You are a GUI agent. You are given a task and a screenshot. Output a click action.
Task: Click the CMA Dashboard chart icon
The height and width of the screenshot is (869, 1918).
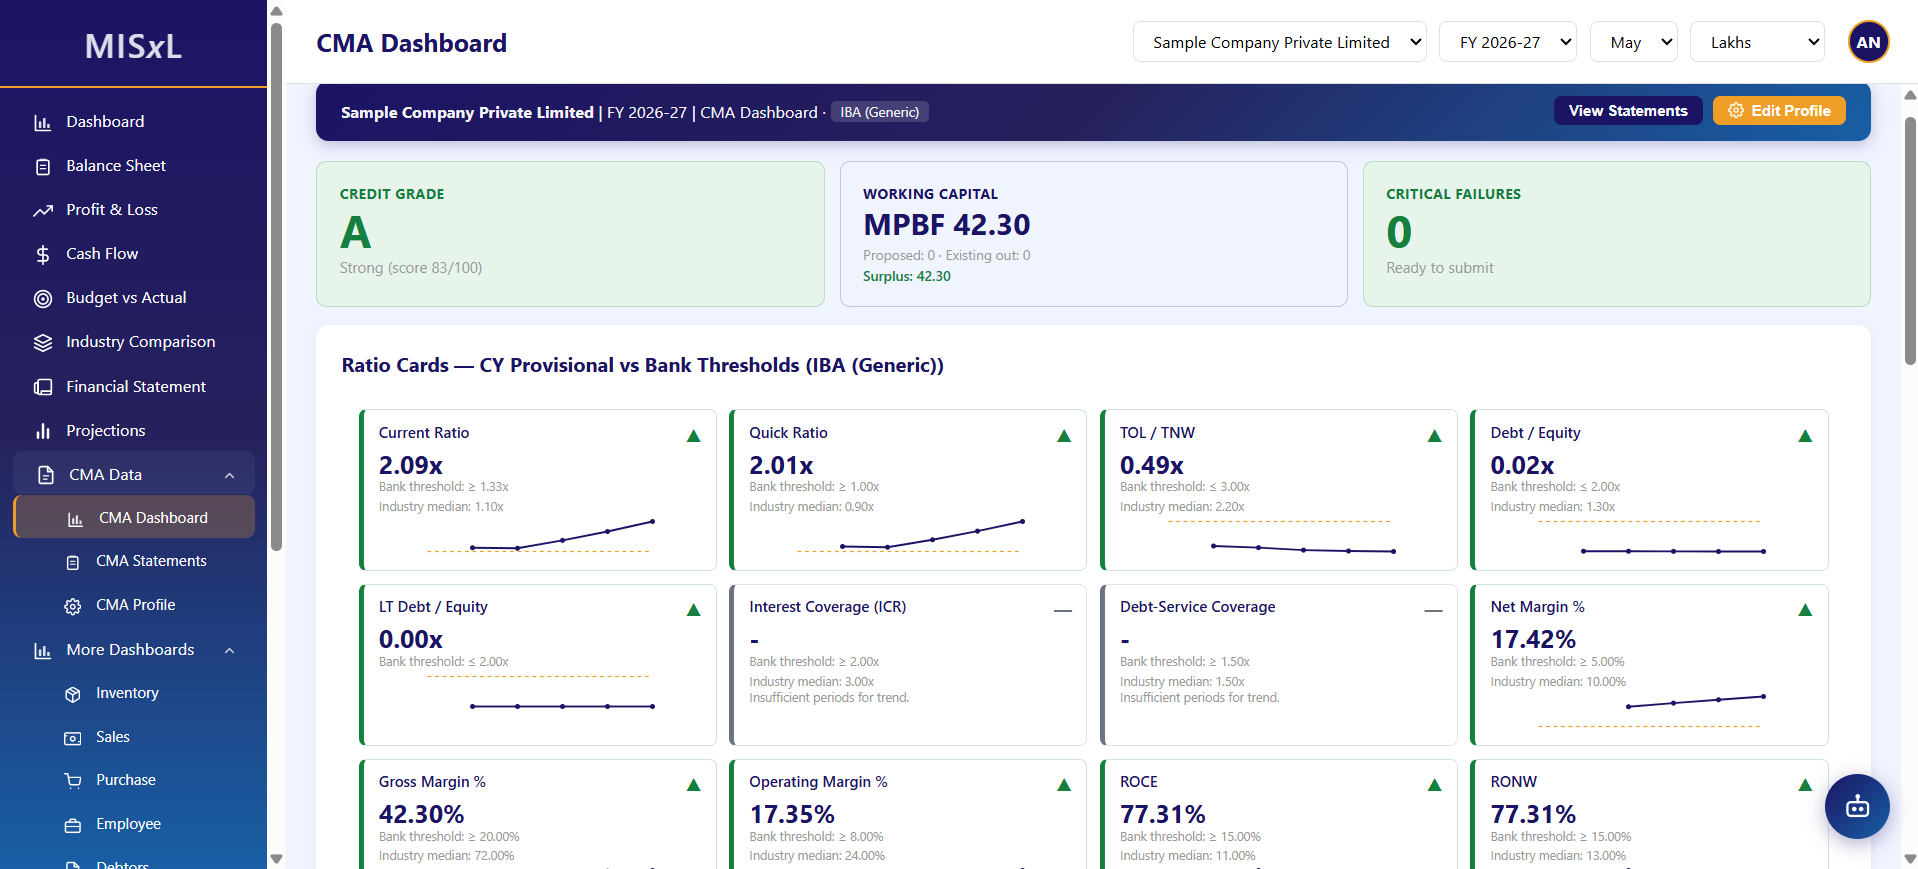click(x=75, y=519)
